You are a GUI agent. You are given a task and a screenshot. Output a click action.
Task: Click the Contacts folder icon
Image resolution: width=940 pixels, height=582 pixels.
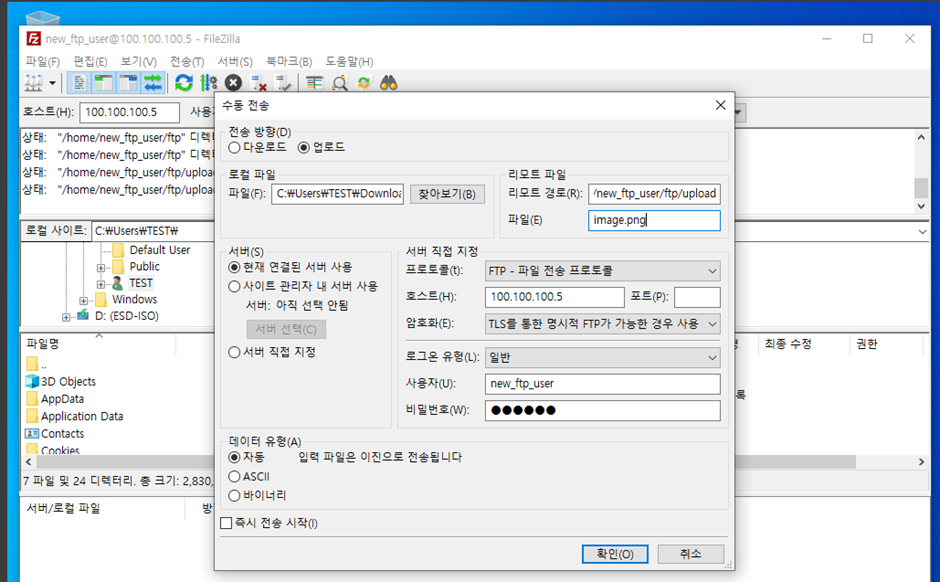tap(32, 433)
